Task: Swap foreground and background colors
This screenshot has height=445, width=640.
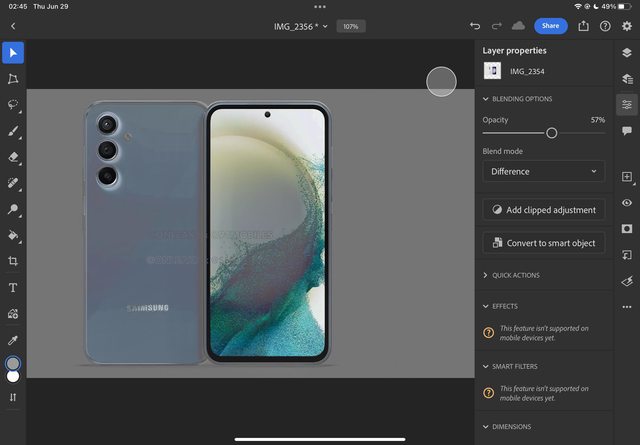Action: pos(13,397)
